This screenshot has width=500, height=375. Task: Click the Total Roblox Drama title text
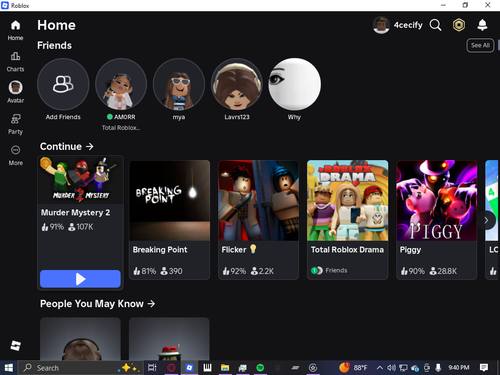click(347, 250)
